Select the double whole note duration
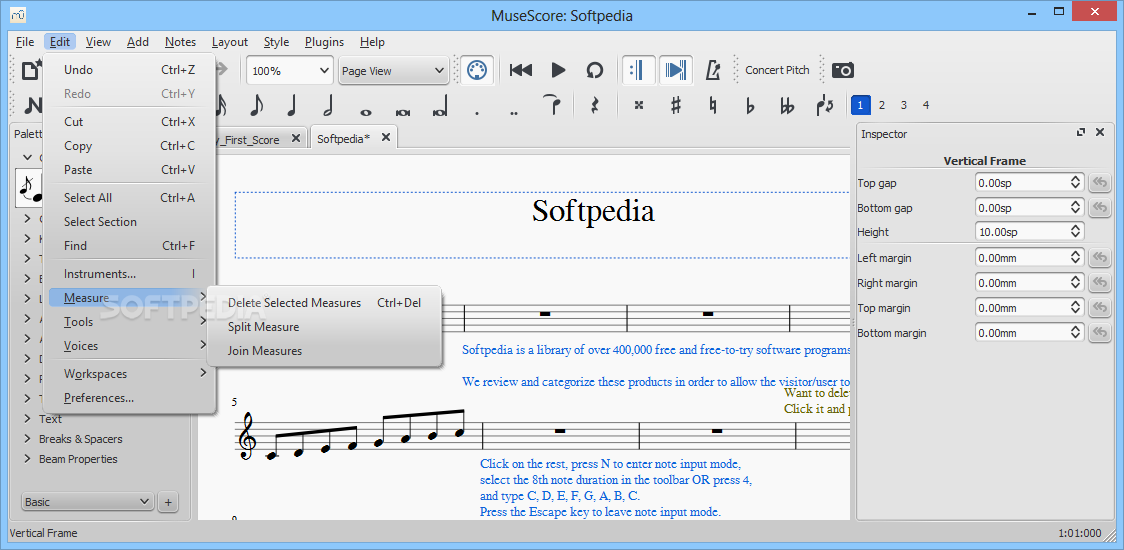Image resolution: width=1124 pixels, height=550 pixels. click(x=402, y=112)
